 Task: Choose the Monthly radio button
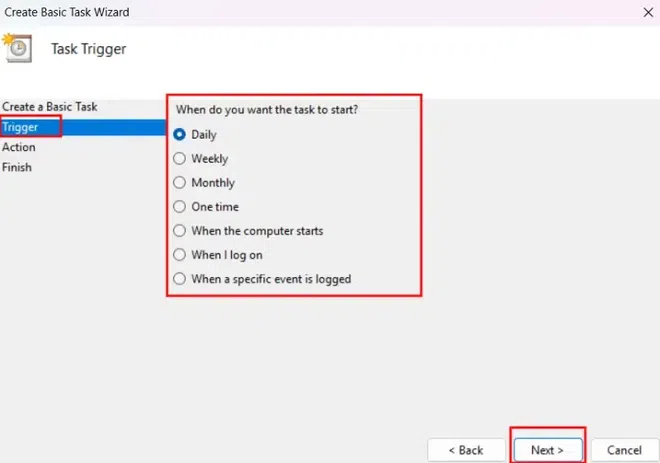point(180,183)
